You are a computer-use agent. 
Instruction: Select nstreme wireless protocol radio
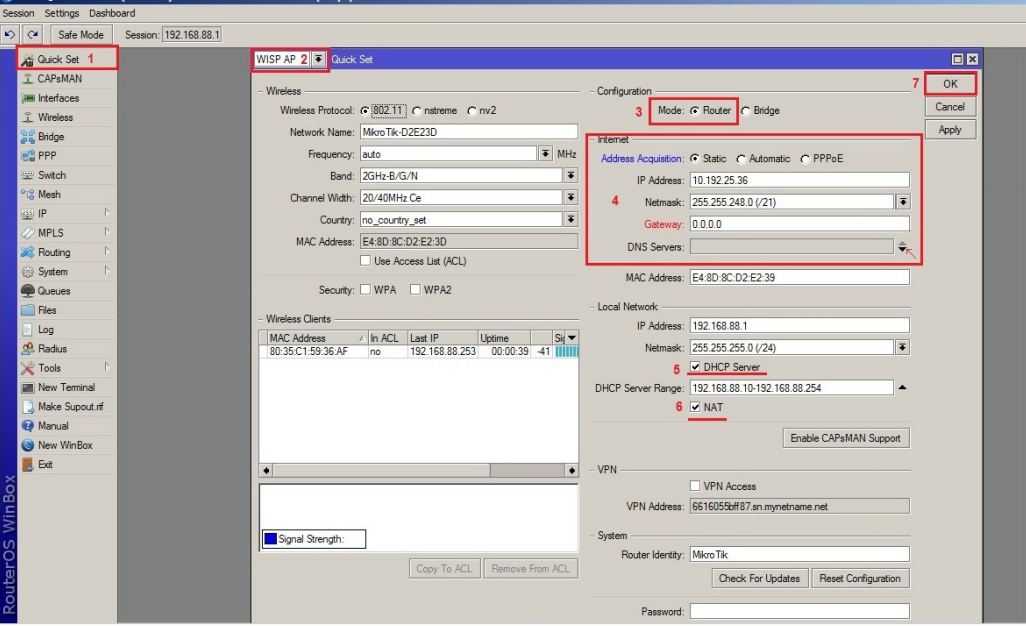tap(417, 111)
